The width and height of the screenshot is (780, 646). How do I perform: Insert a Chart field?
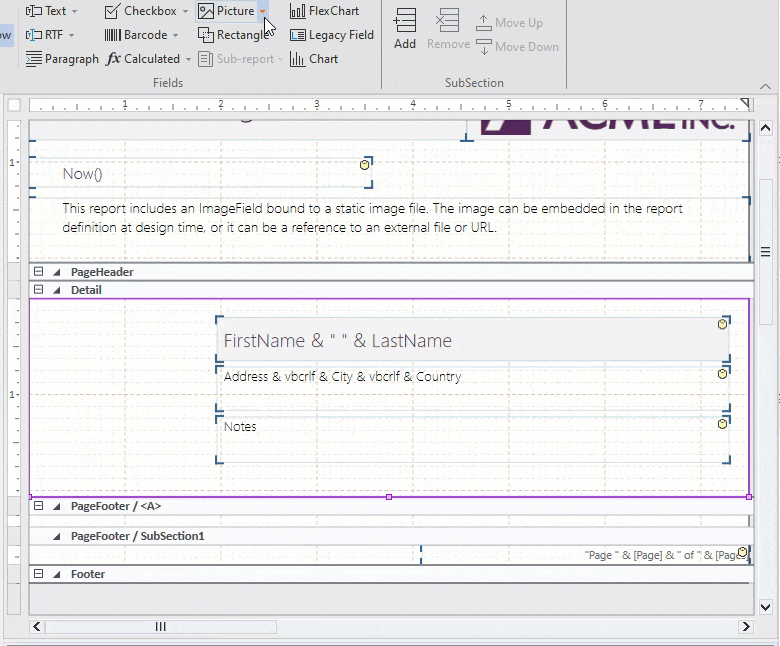click(x=314, y=59)
